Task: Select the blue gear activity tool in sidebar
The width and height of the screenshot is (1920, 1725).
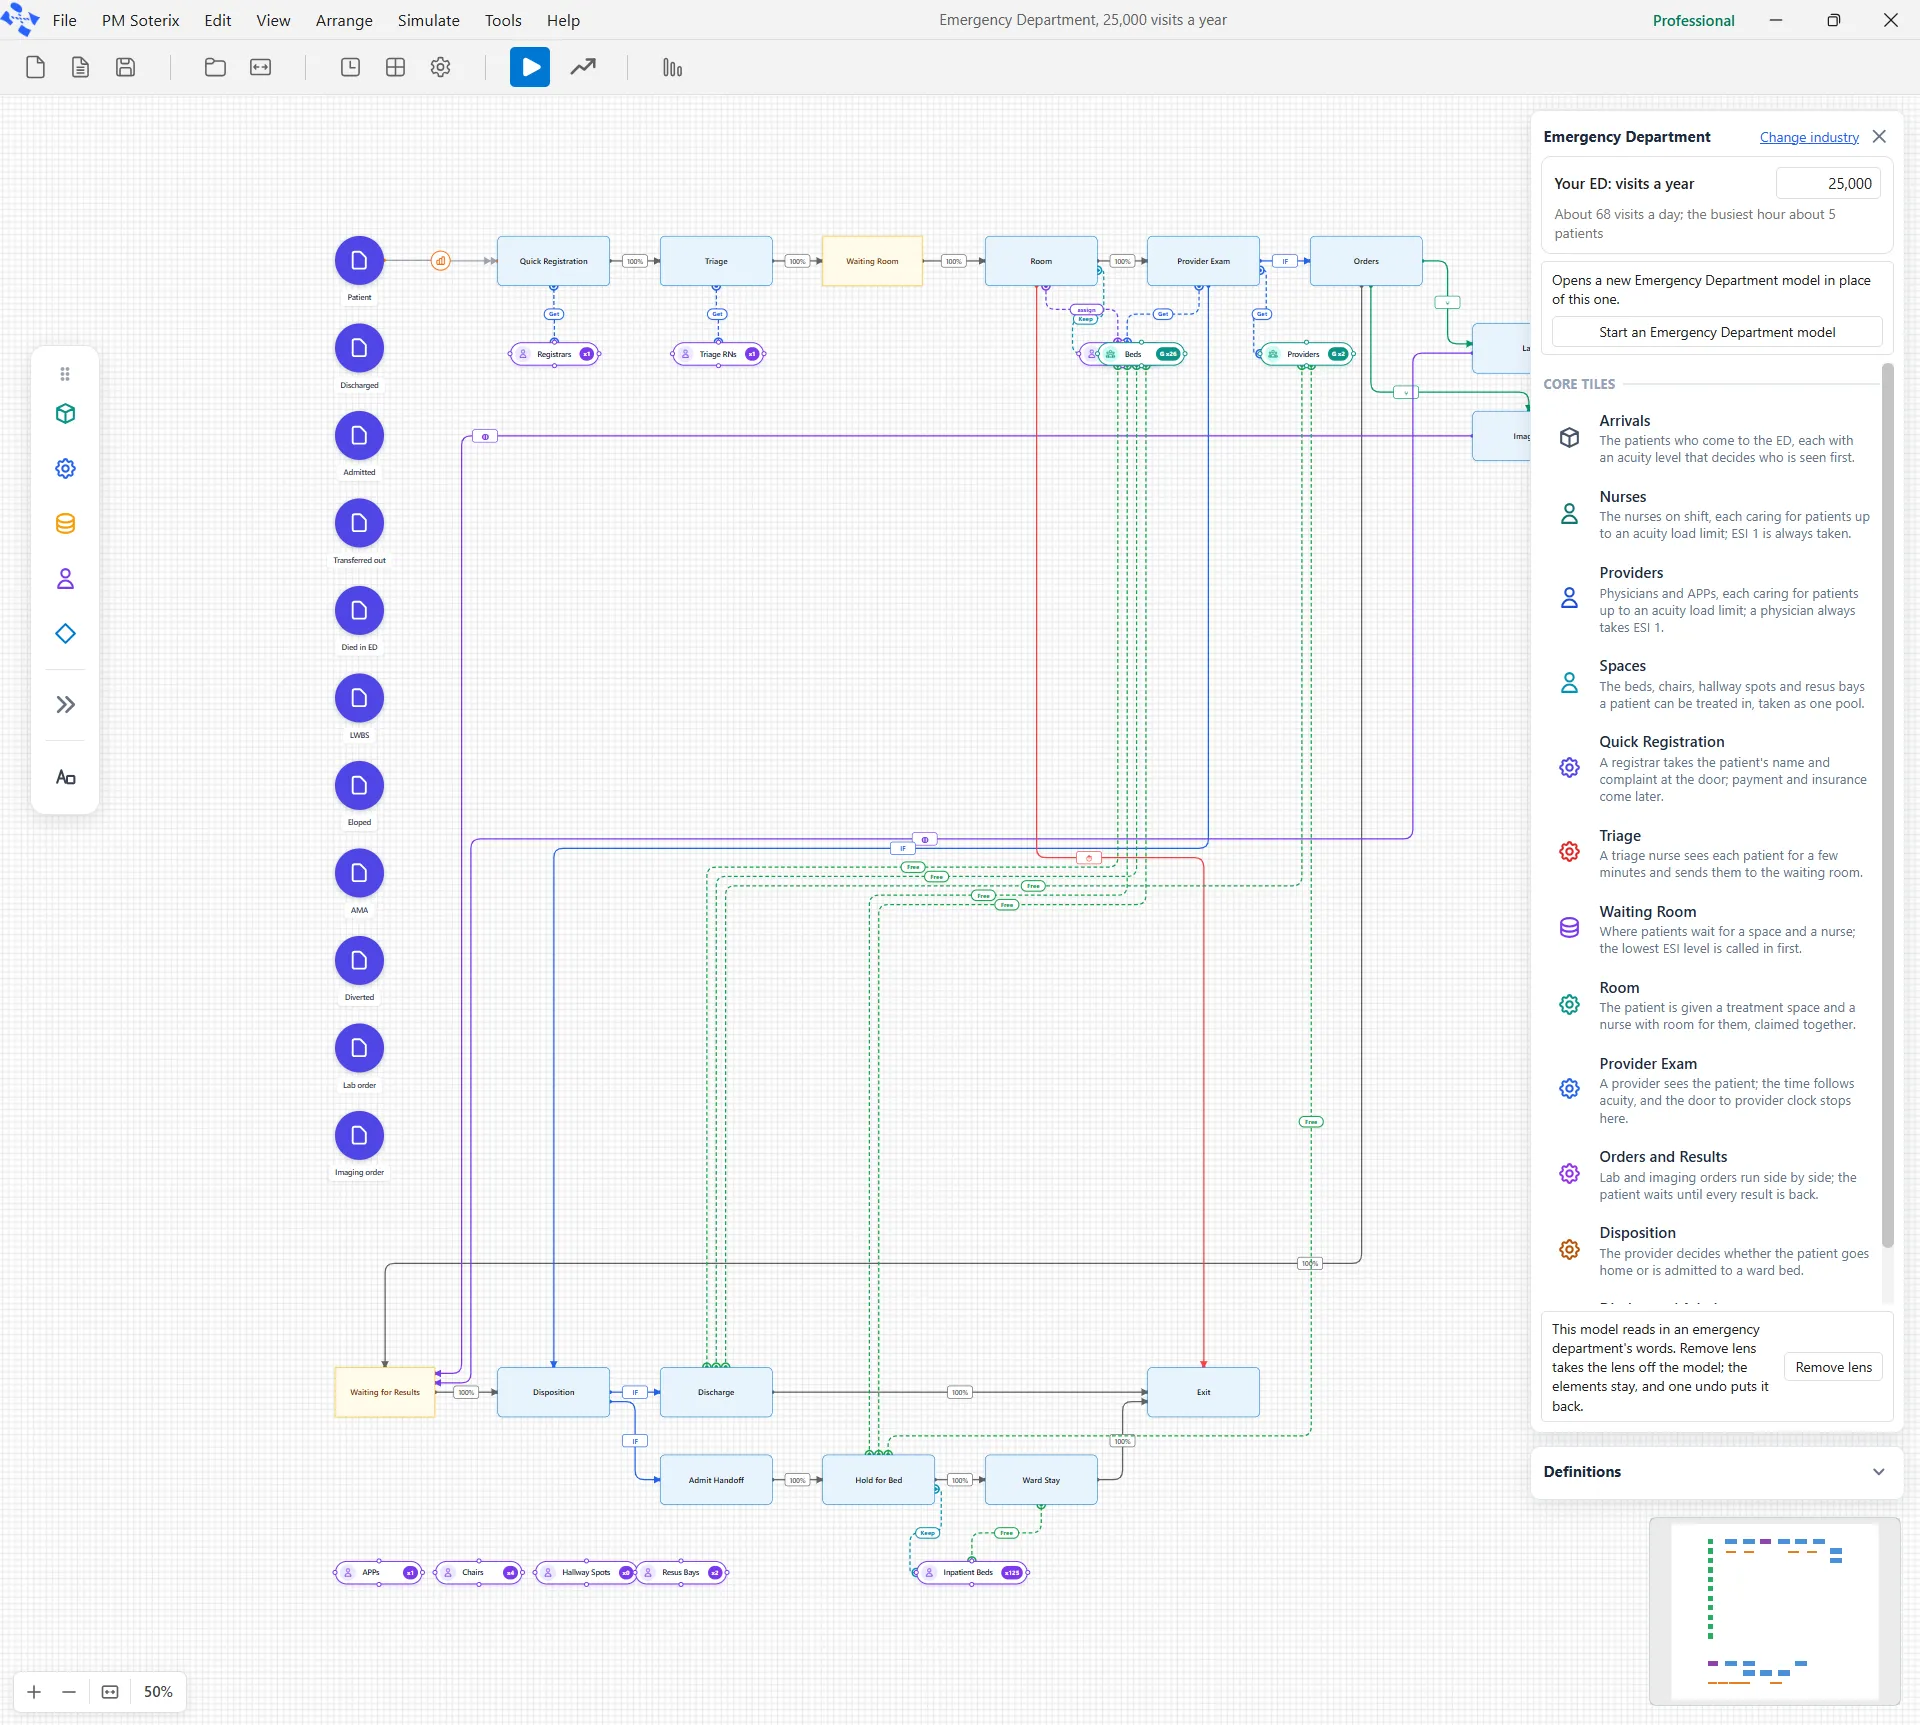Action: click(65, 469)
